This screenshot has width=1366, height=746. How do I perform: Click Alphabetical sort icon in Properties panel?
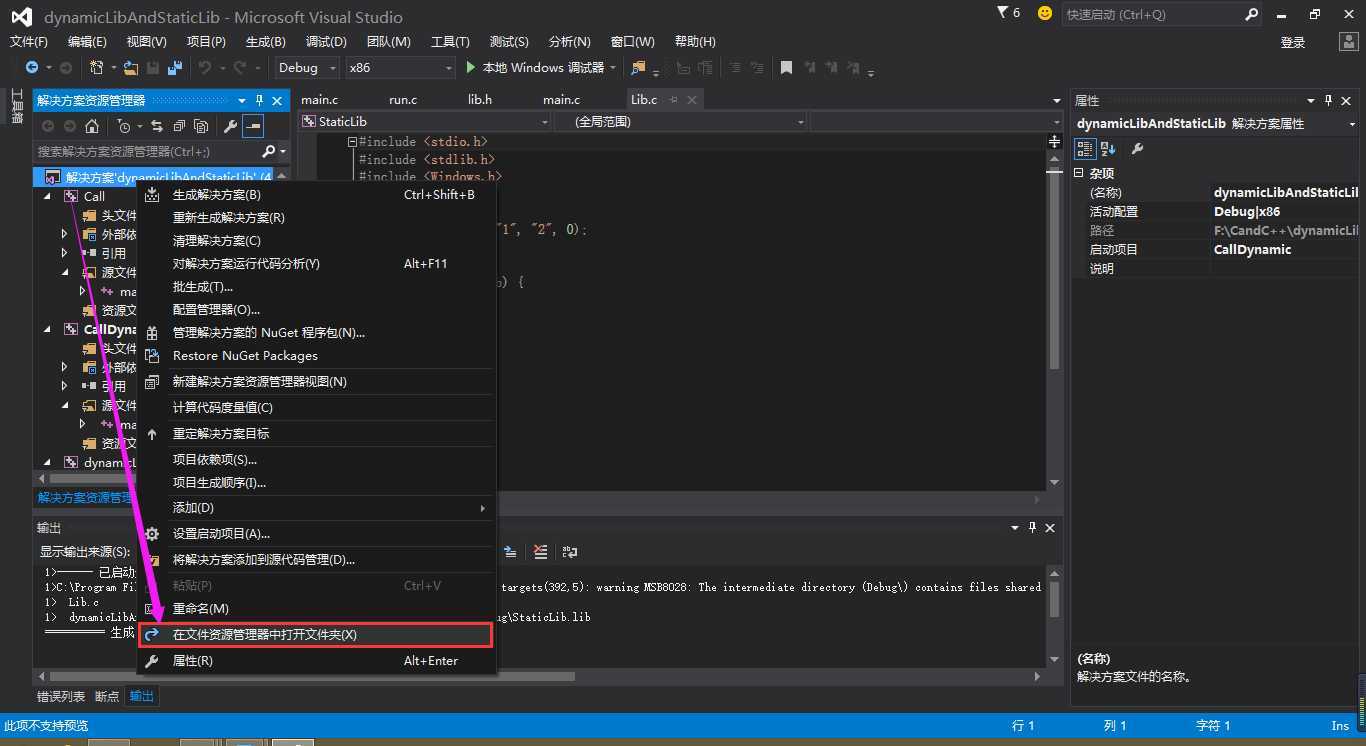(x=1108, y=149)
